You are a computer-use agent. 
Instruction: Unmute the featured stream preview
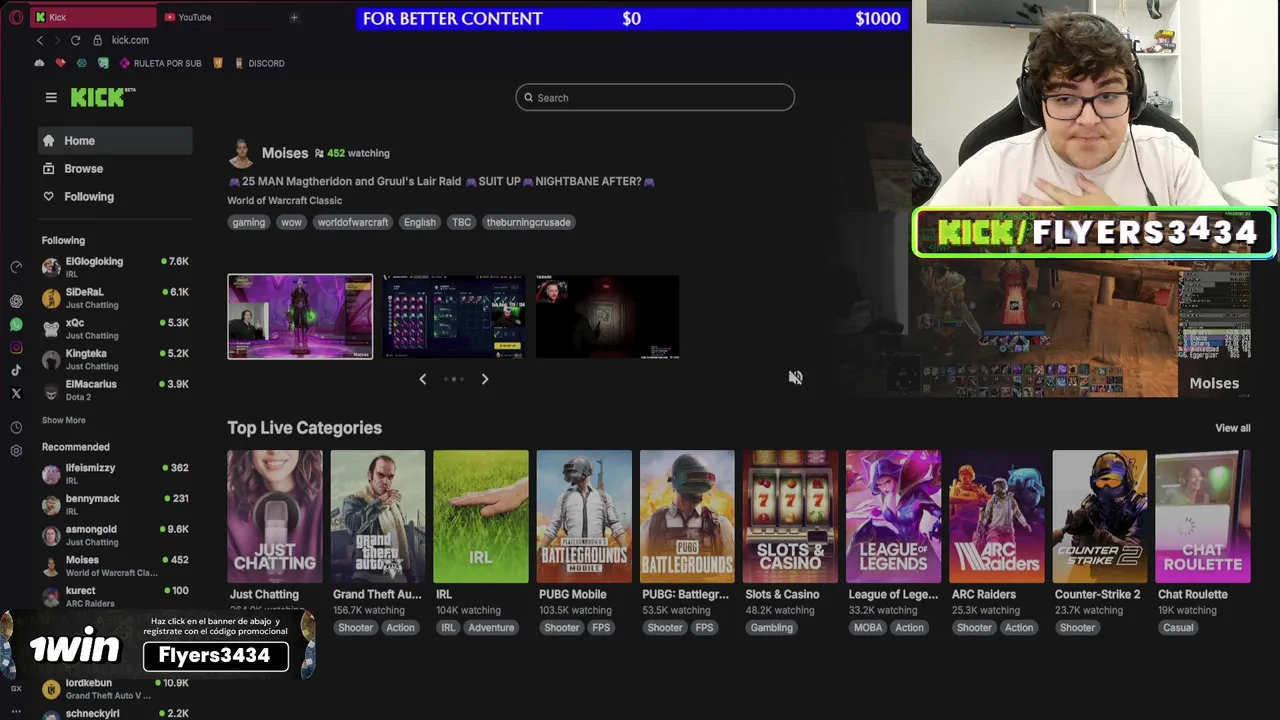tap(795, 377)
